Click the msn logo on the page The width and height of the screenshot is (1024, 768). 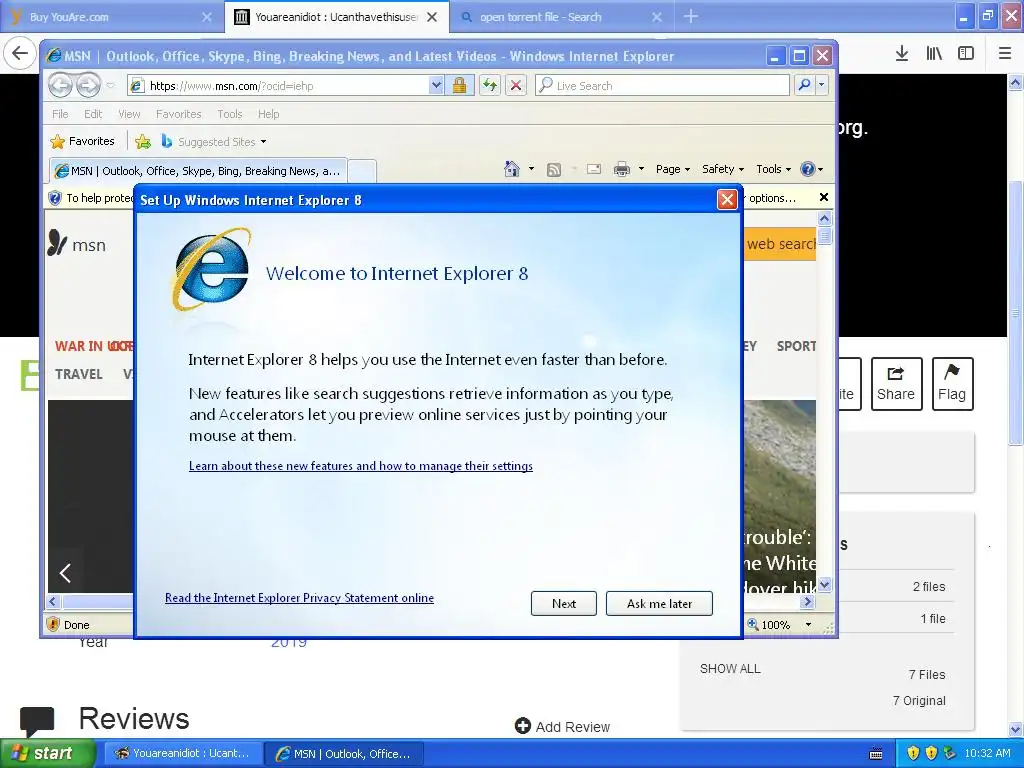click(x=76, y=244)
